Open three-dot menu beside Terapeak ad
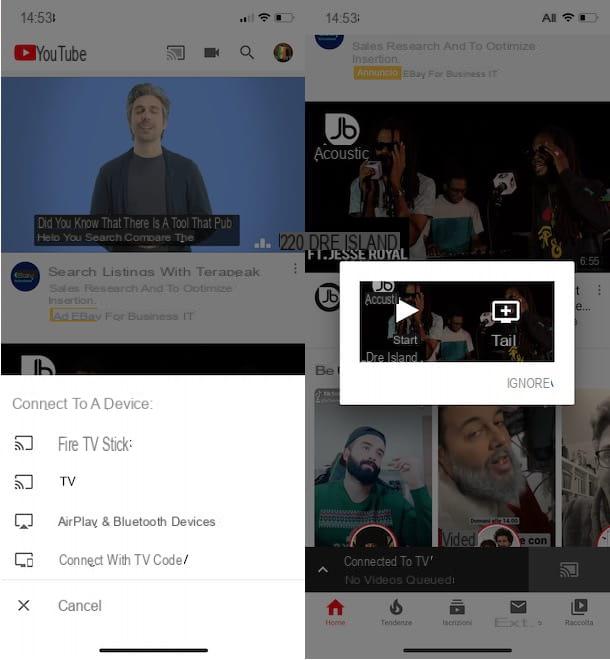 click(295, 269)
